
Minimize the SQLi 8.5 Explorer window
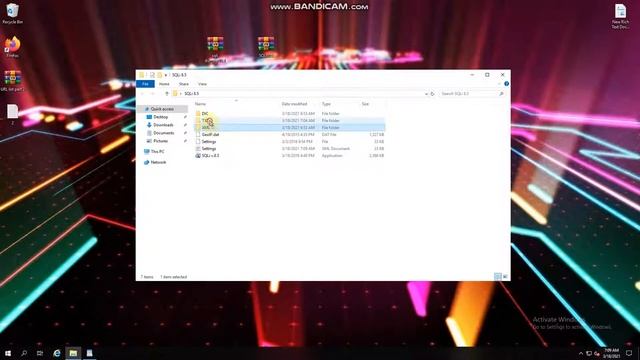point(472,75)
